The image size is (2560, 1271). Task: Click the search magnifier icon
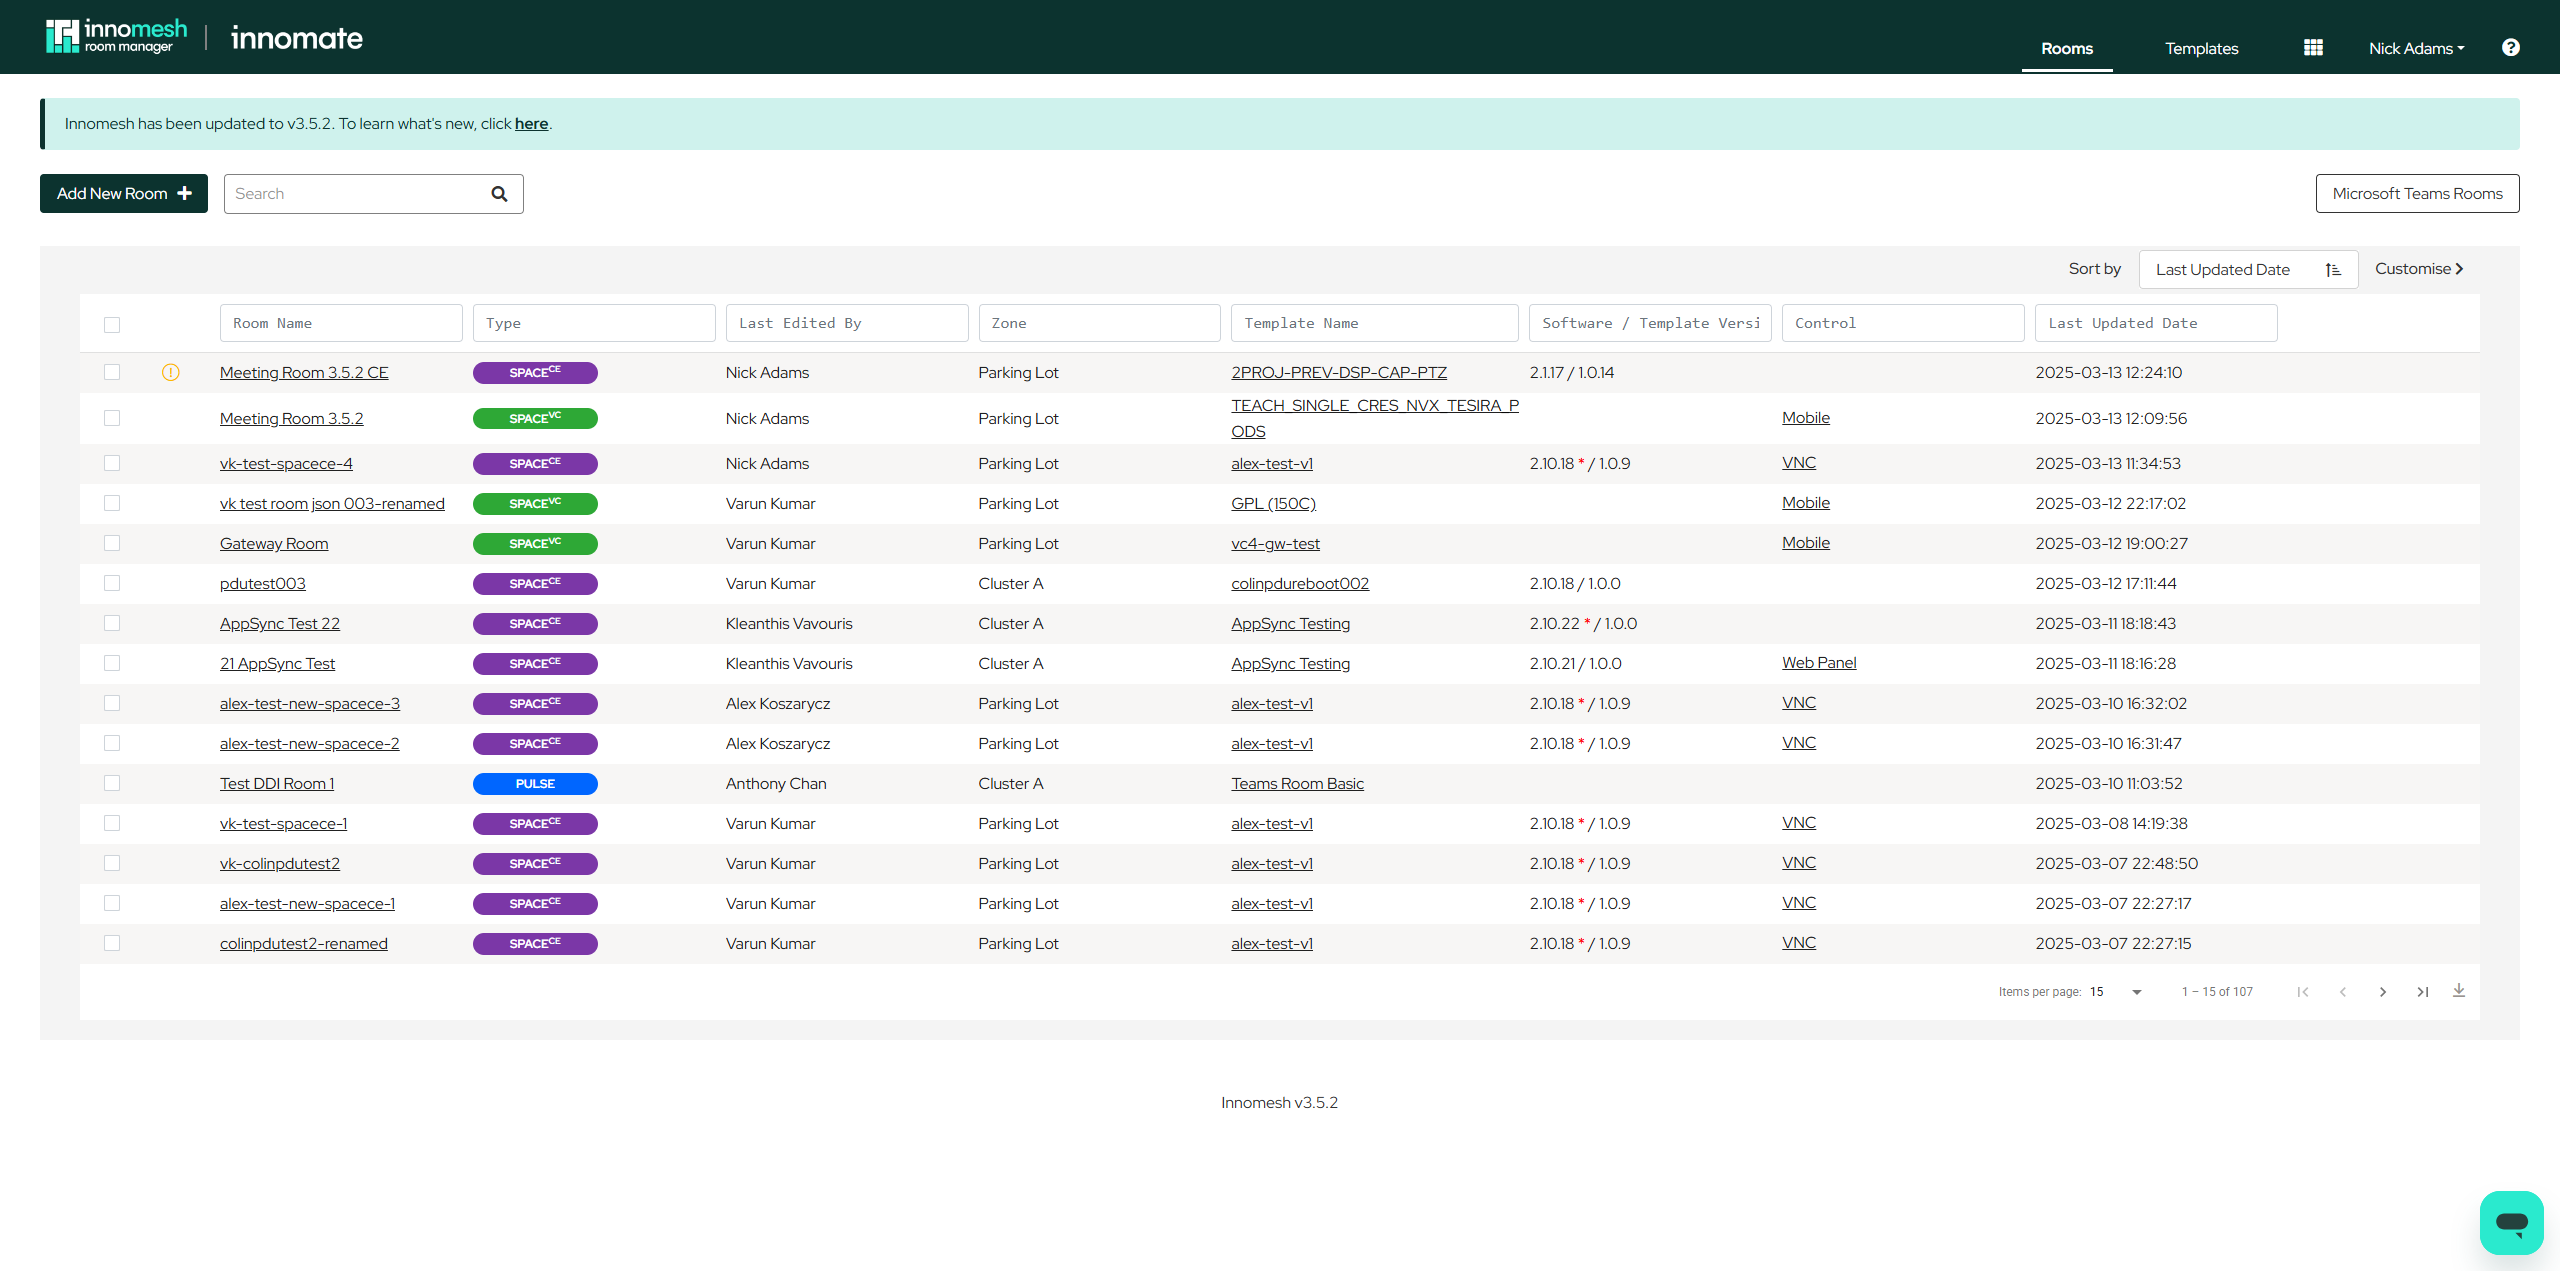click(499, 194)
